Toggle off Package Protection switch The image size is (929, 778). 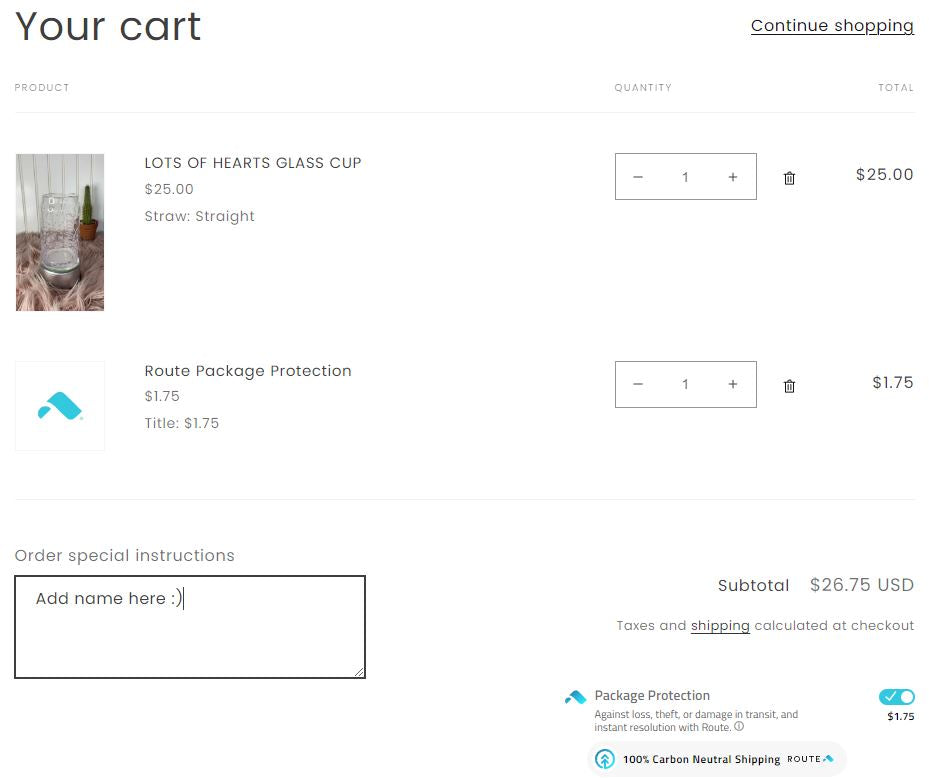[896, 697]
